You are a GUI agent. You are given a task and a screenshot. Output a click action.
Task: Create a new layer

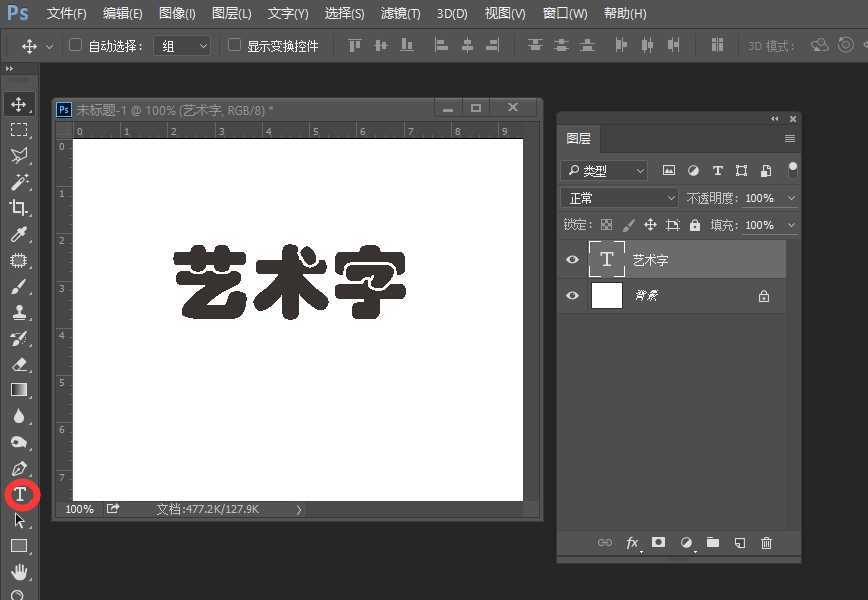[x=739, y=543]
